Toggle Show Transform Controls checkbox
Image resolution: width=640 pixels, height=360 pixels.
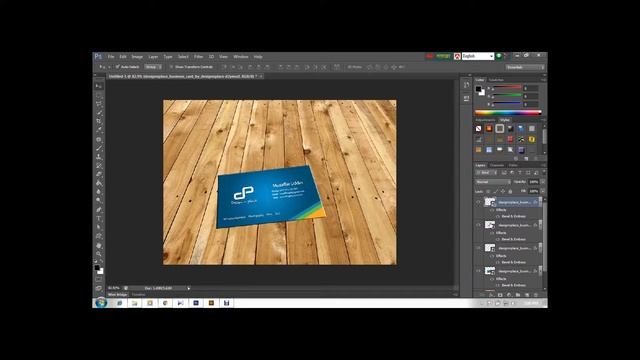point(171,67)
